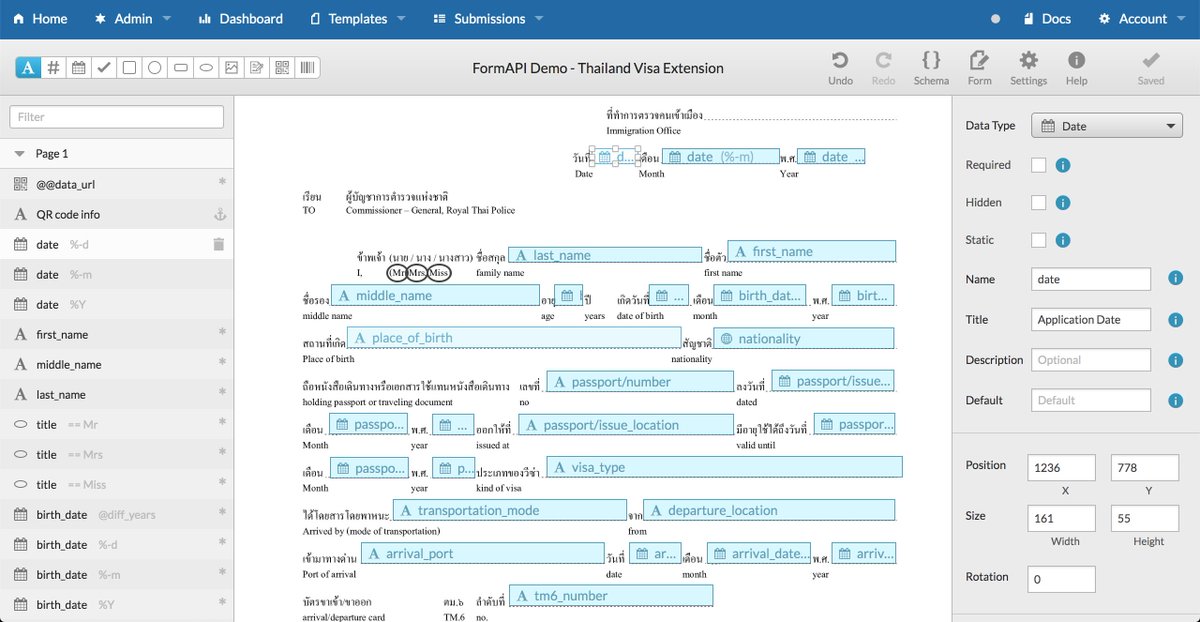
Task: Select the circle shape tool
Action: point(155,68)
